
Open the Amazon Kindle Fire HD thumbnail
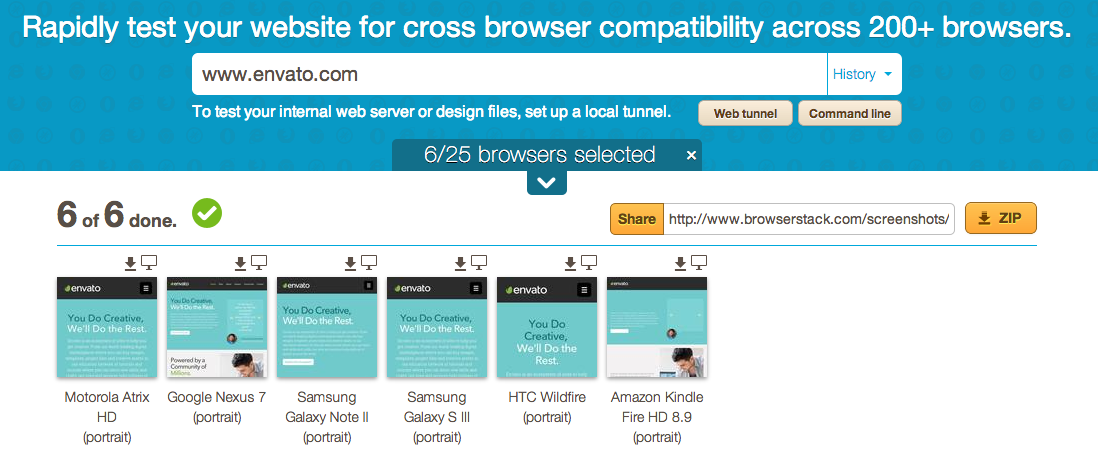pos(657,328)
